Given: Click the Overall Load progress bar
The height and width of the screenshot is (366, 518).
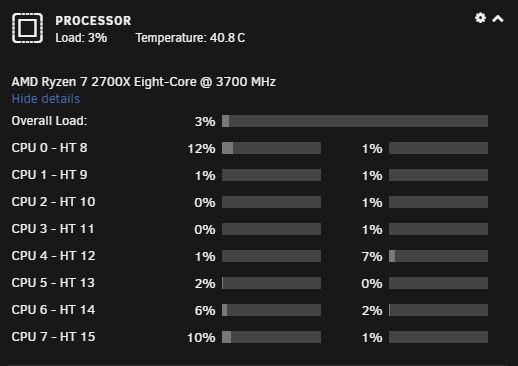Looking at the screenshot, I should [x=355, y=121].
